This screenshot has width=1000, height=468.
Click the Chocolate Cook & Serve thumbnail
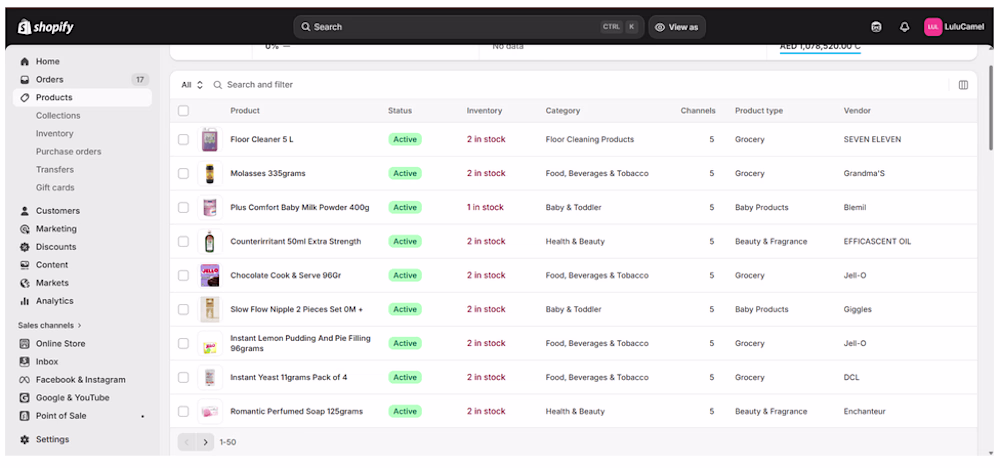click(x=210, y=275)
